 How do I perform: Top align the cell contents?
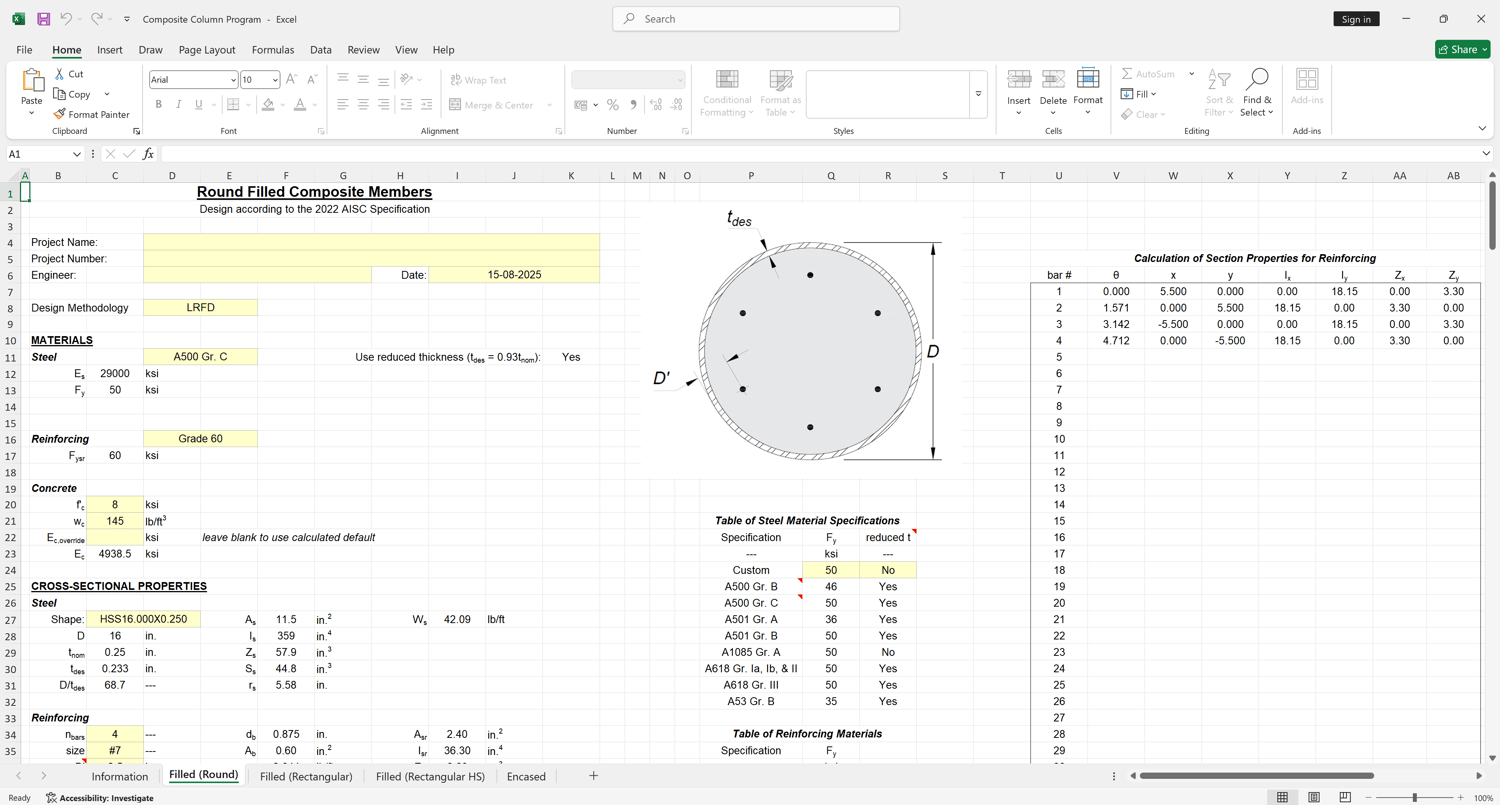(x=343, y=79)
